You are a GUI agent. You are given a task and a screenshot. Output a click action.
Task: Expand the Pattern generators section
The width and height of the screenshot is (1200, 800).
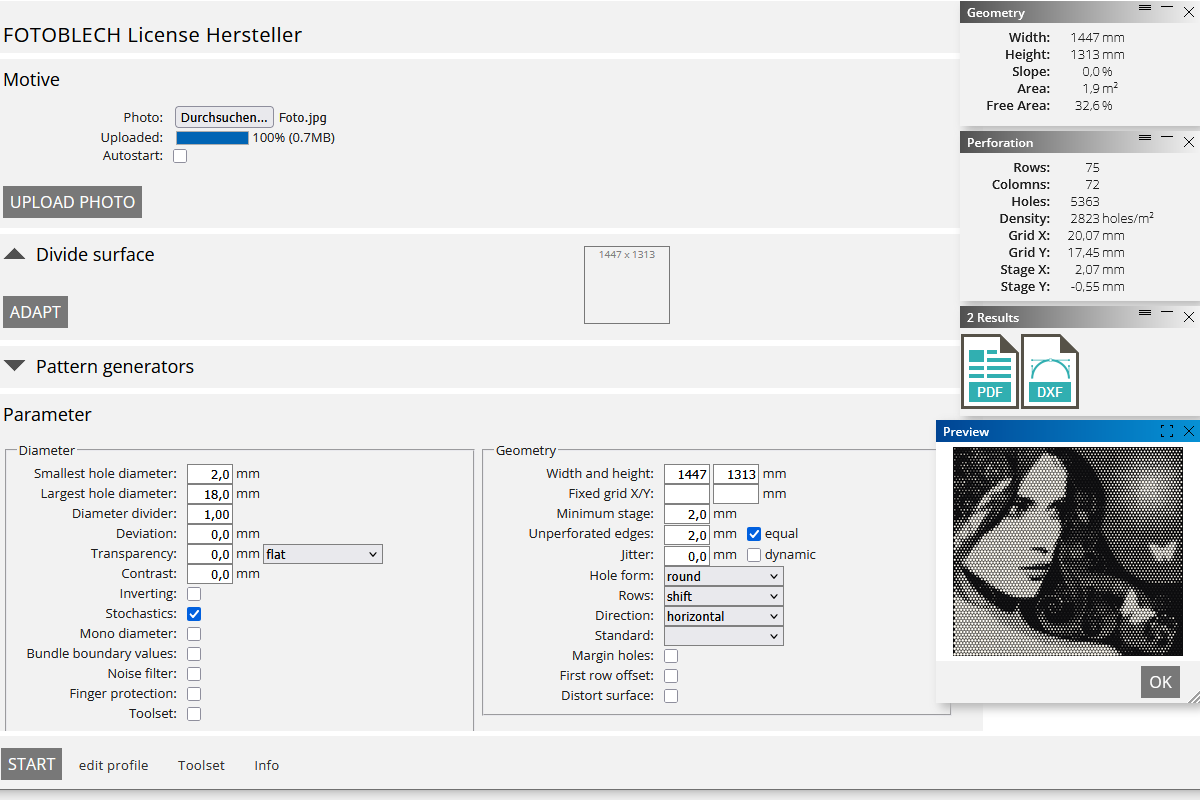coord(14,366)
